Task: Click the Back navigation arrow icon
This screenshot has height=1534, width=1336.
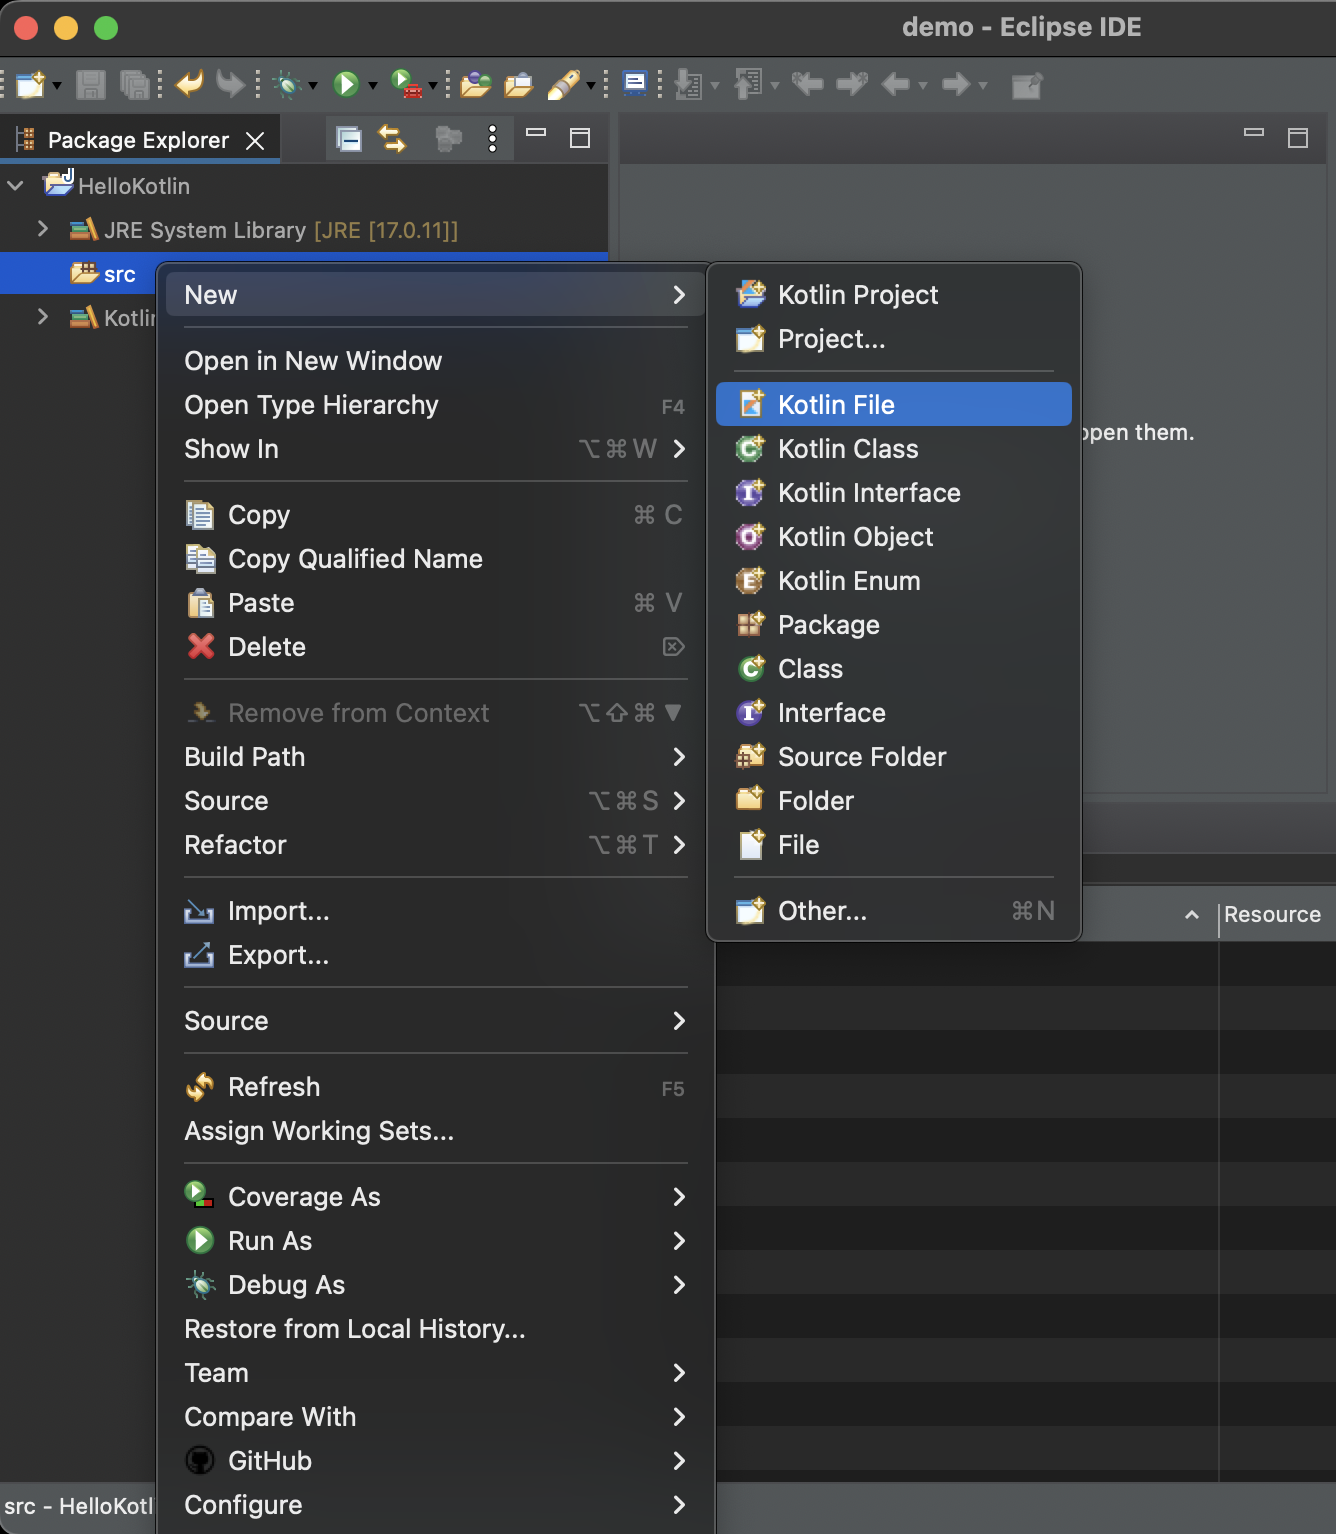Action: pyautogui.click(x=895, y=84)
